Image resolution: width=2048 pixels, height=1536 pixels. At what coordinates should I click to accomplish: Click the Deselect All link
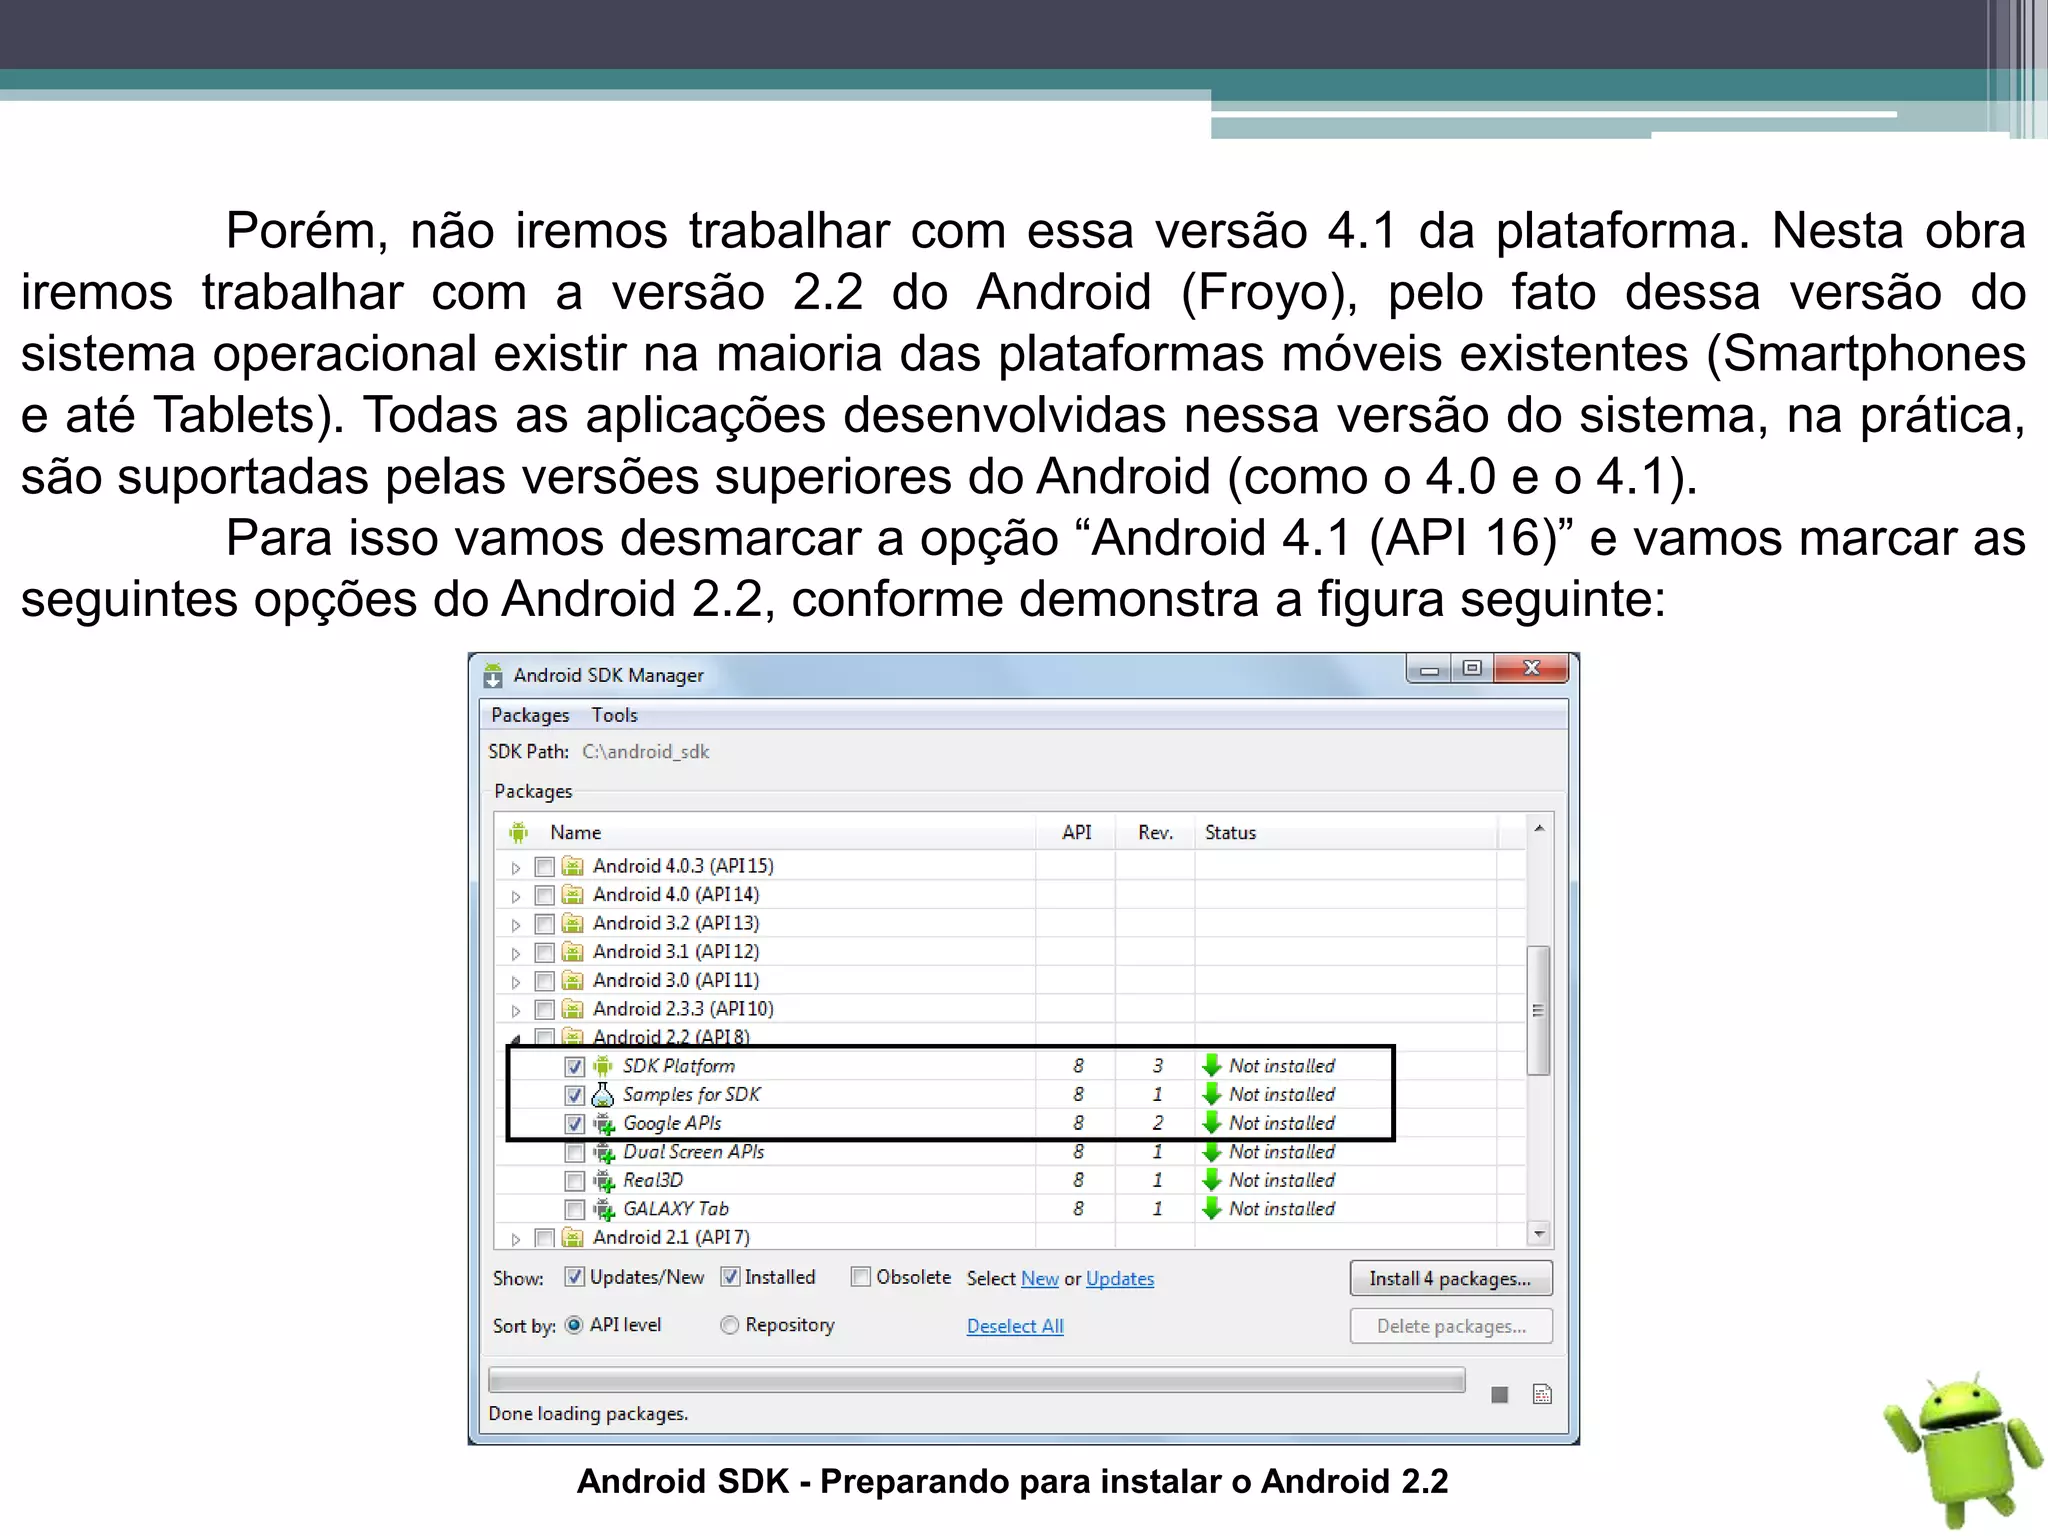(x=1015, y=1326)
